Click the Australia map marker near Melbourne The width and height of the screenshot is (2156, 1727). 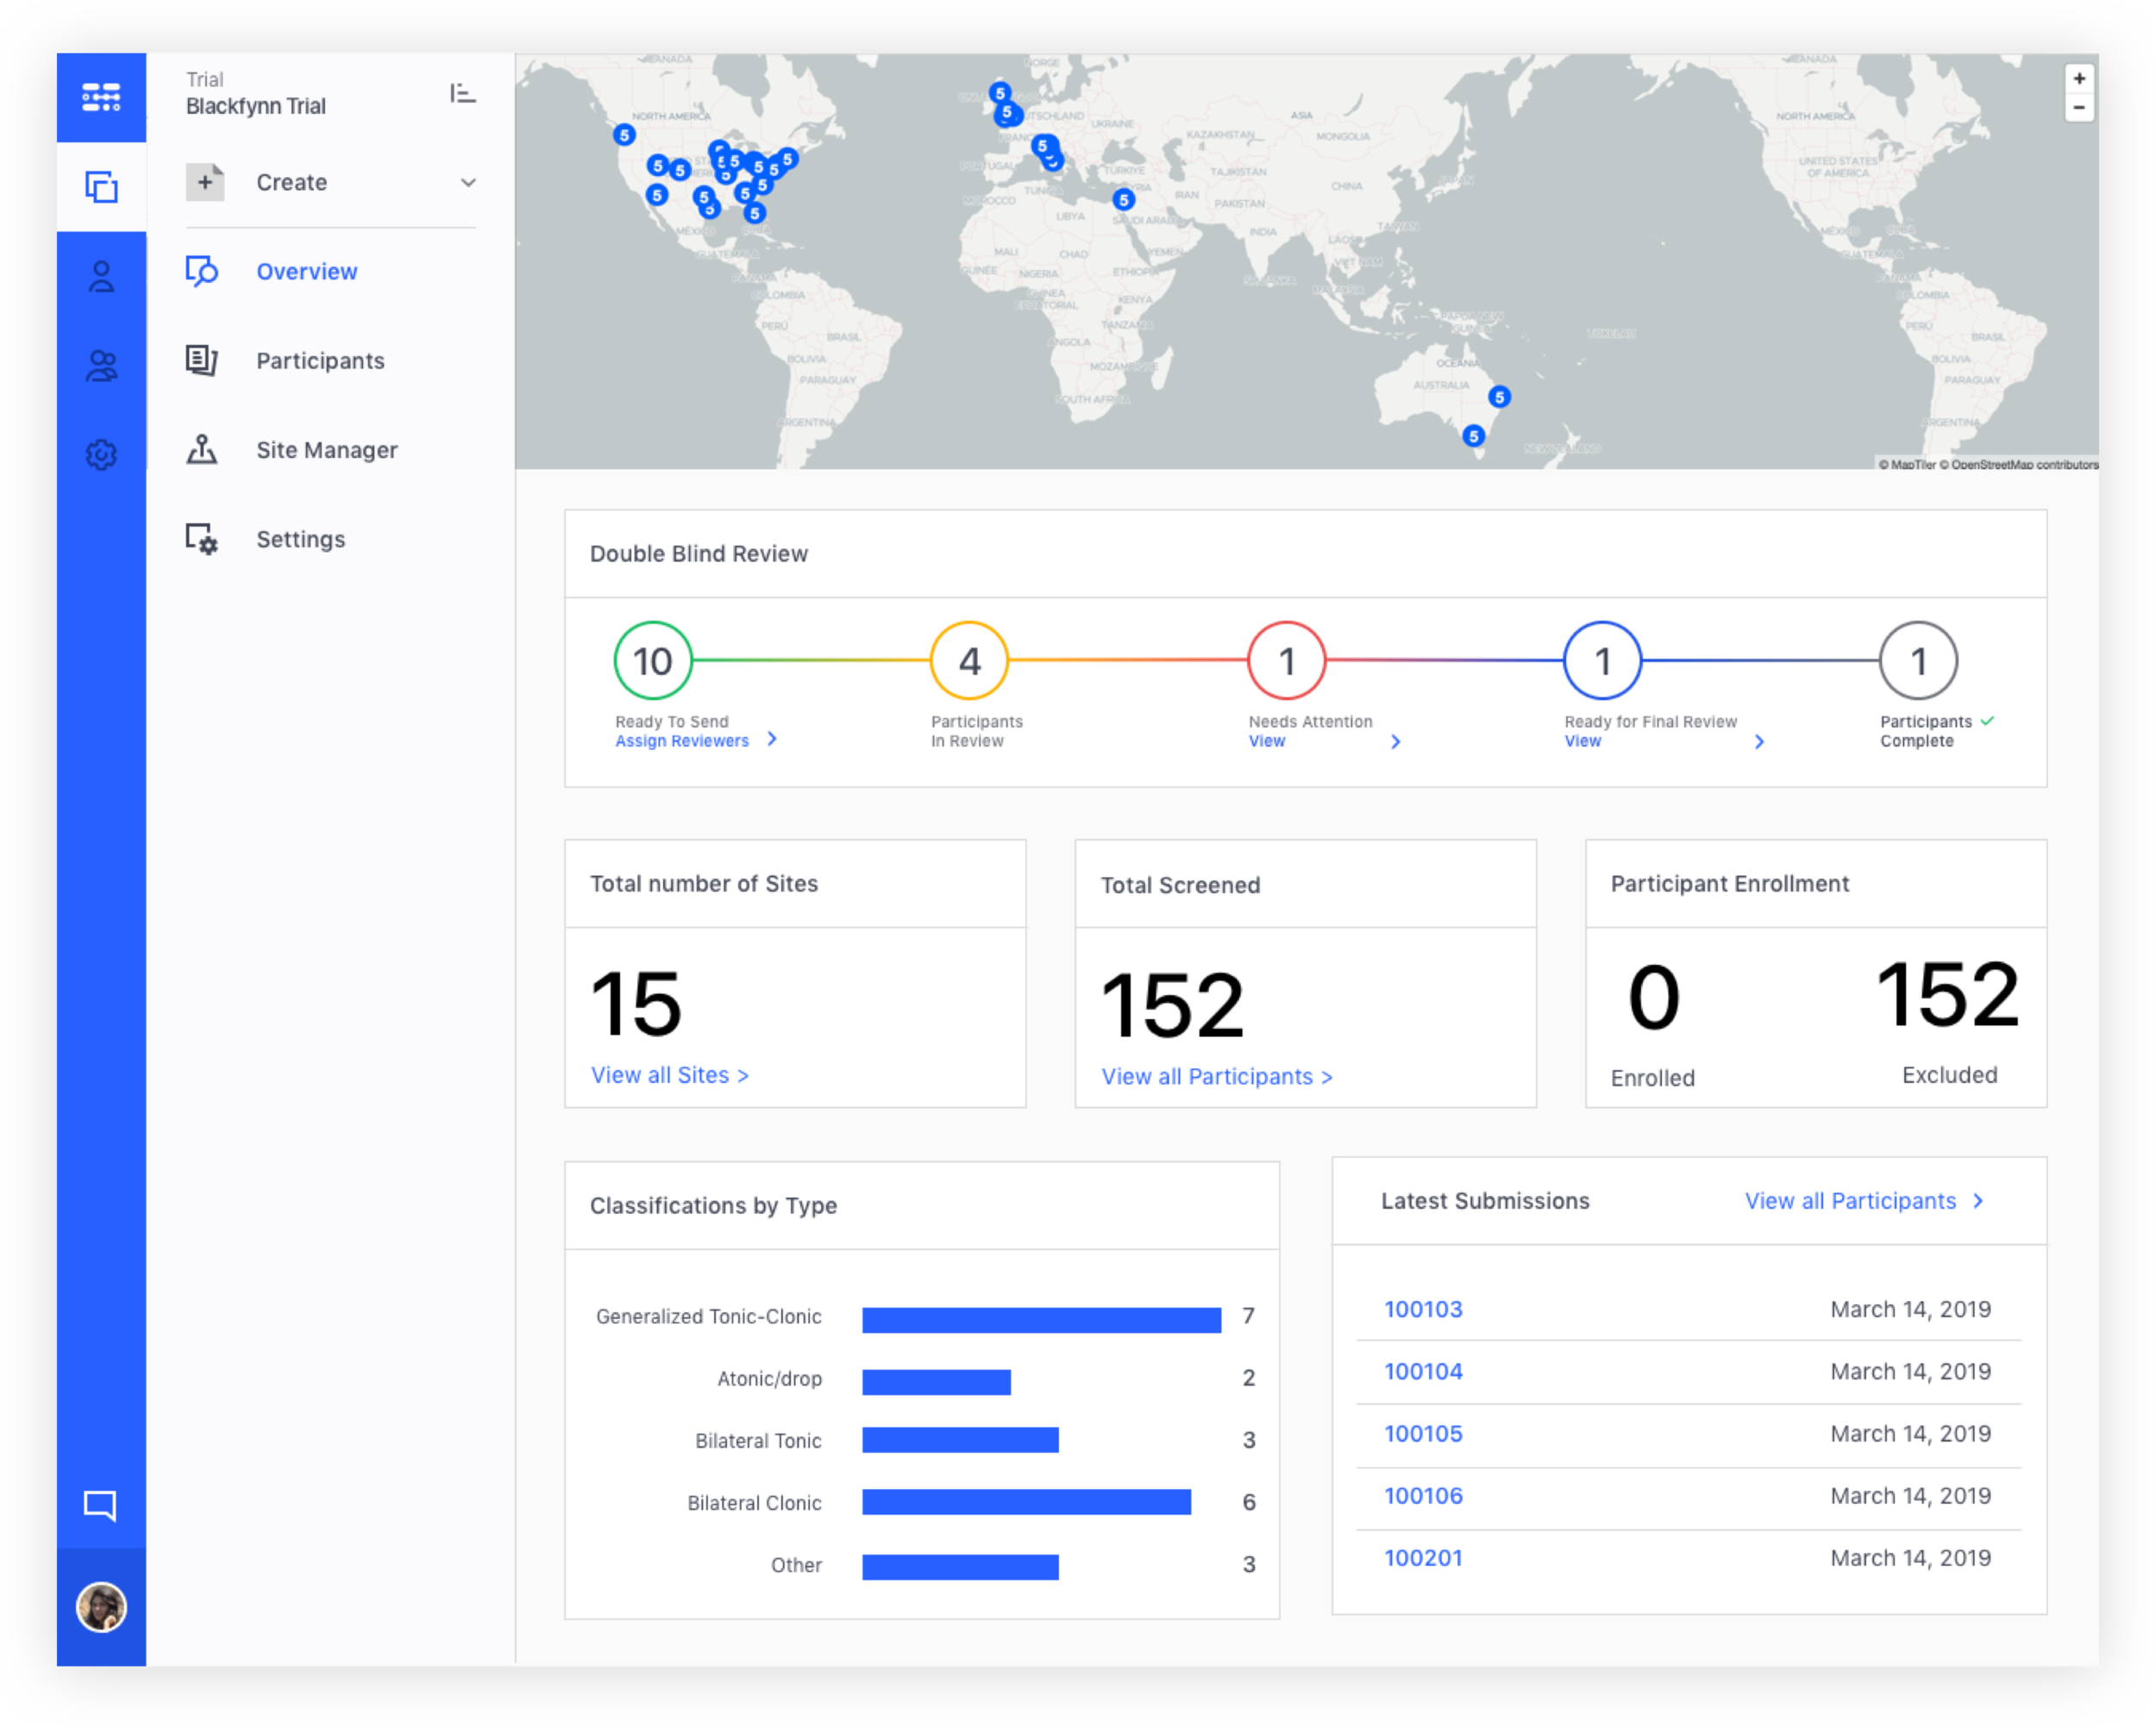point(1473,436)
